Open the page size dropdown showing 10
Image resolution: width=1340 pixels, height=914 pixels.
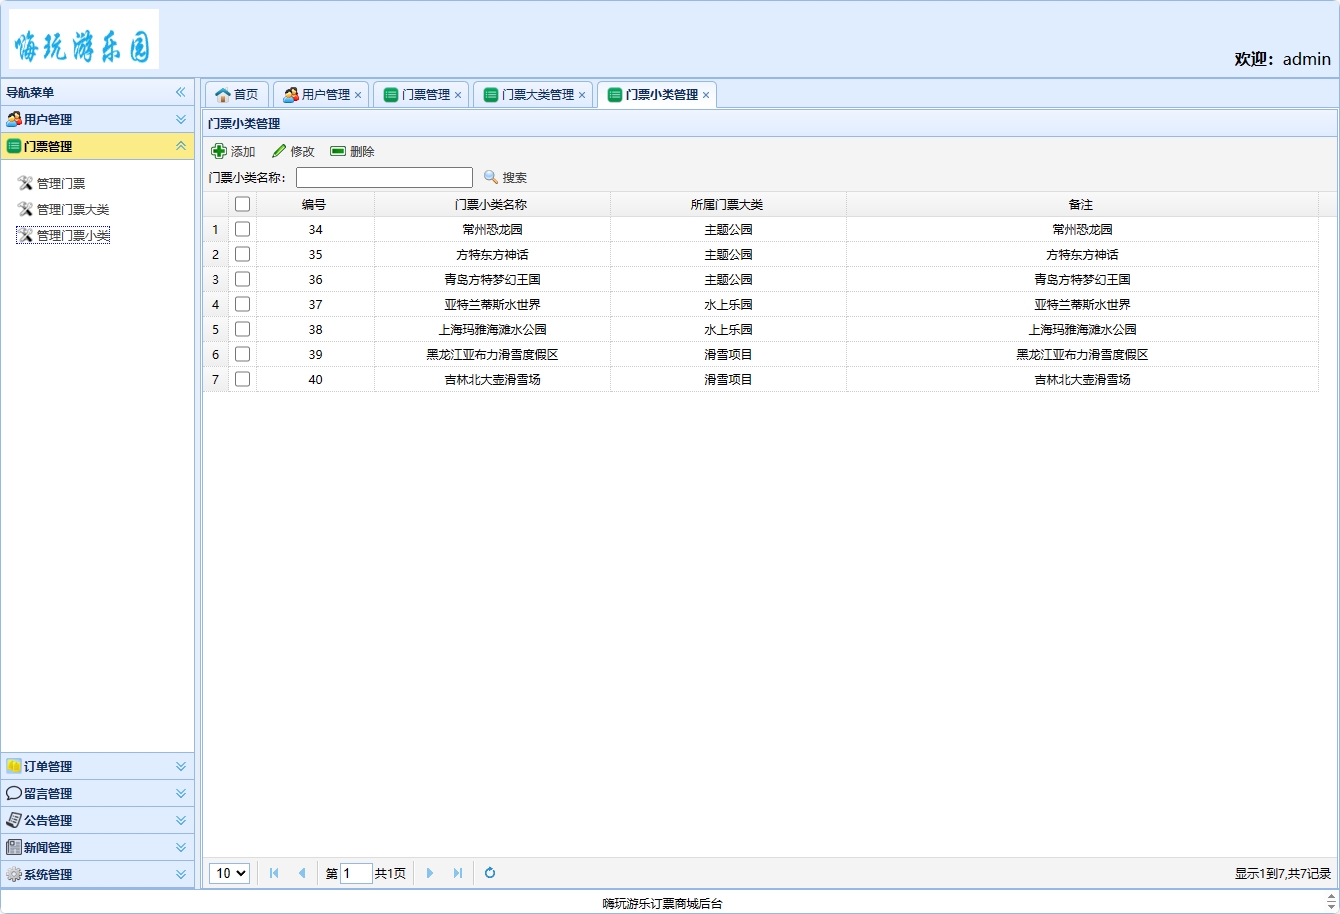point(229,873)
